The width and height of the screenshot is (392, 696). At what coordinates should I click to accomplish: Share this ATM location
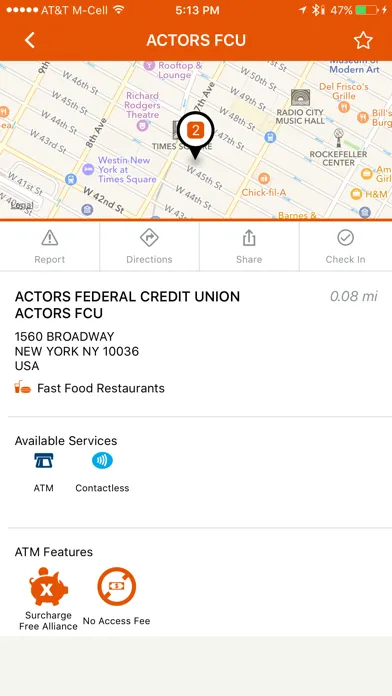pos(249,247)
